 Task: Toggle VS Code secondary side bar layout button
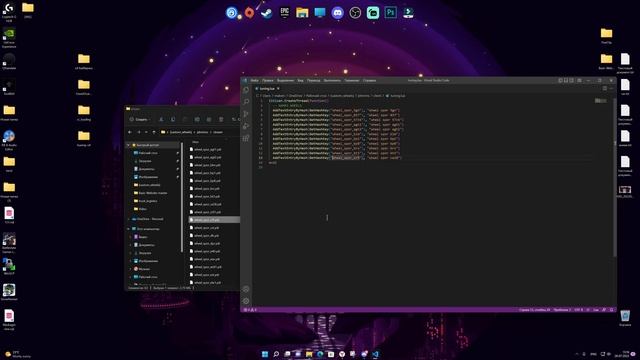[572, 80]
